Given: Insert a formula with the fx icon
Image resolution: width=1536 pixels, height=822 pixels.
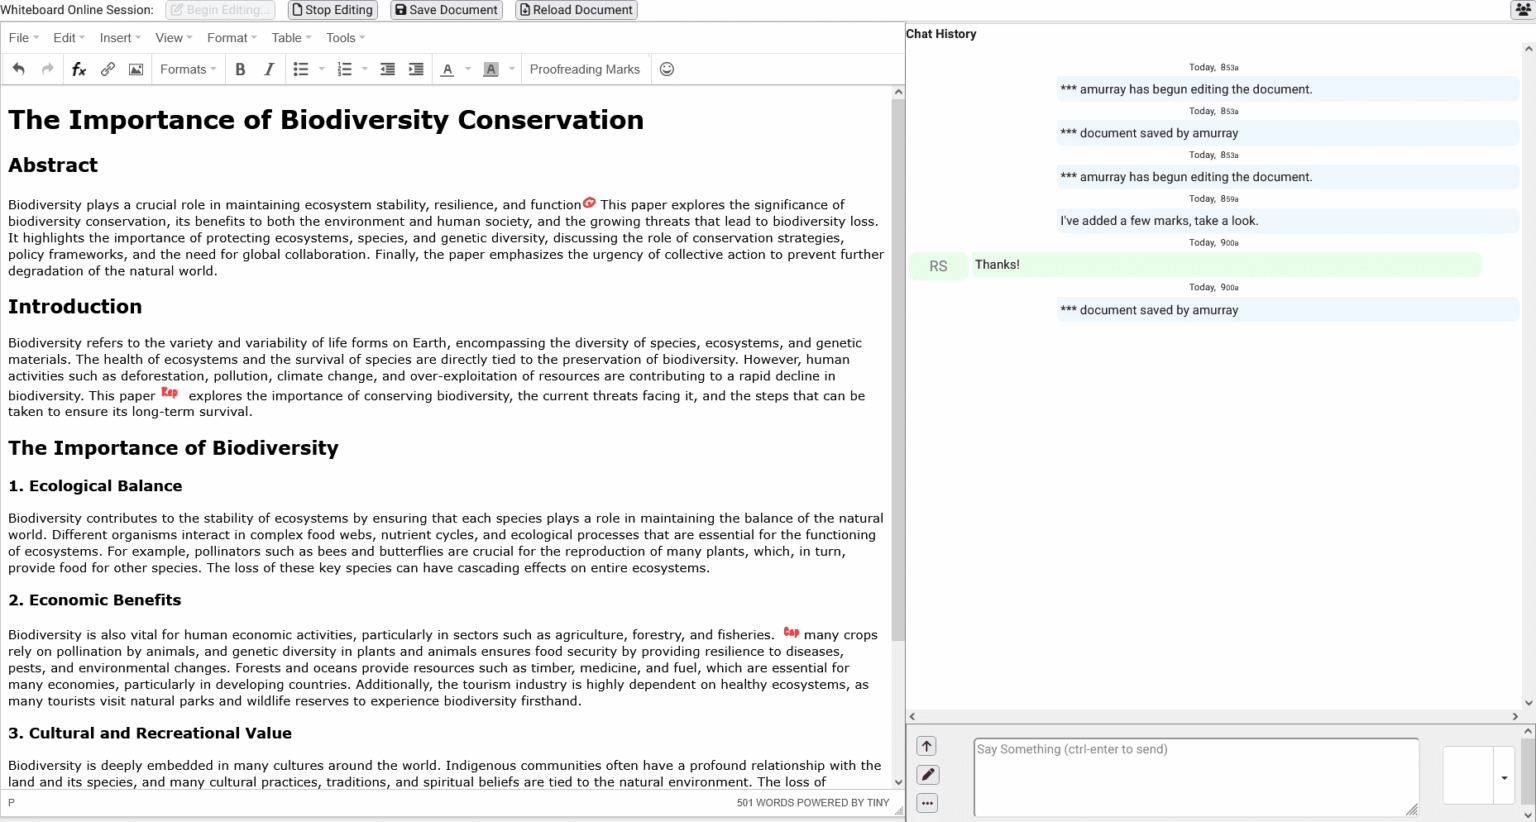Looking at the screenshot, I should (79, 69).
